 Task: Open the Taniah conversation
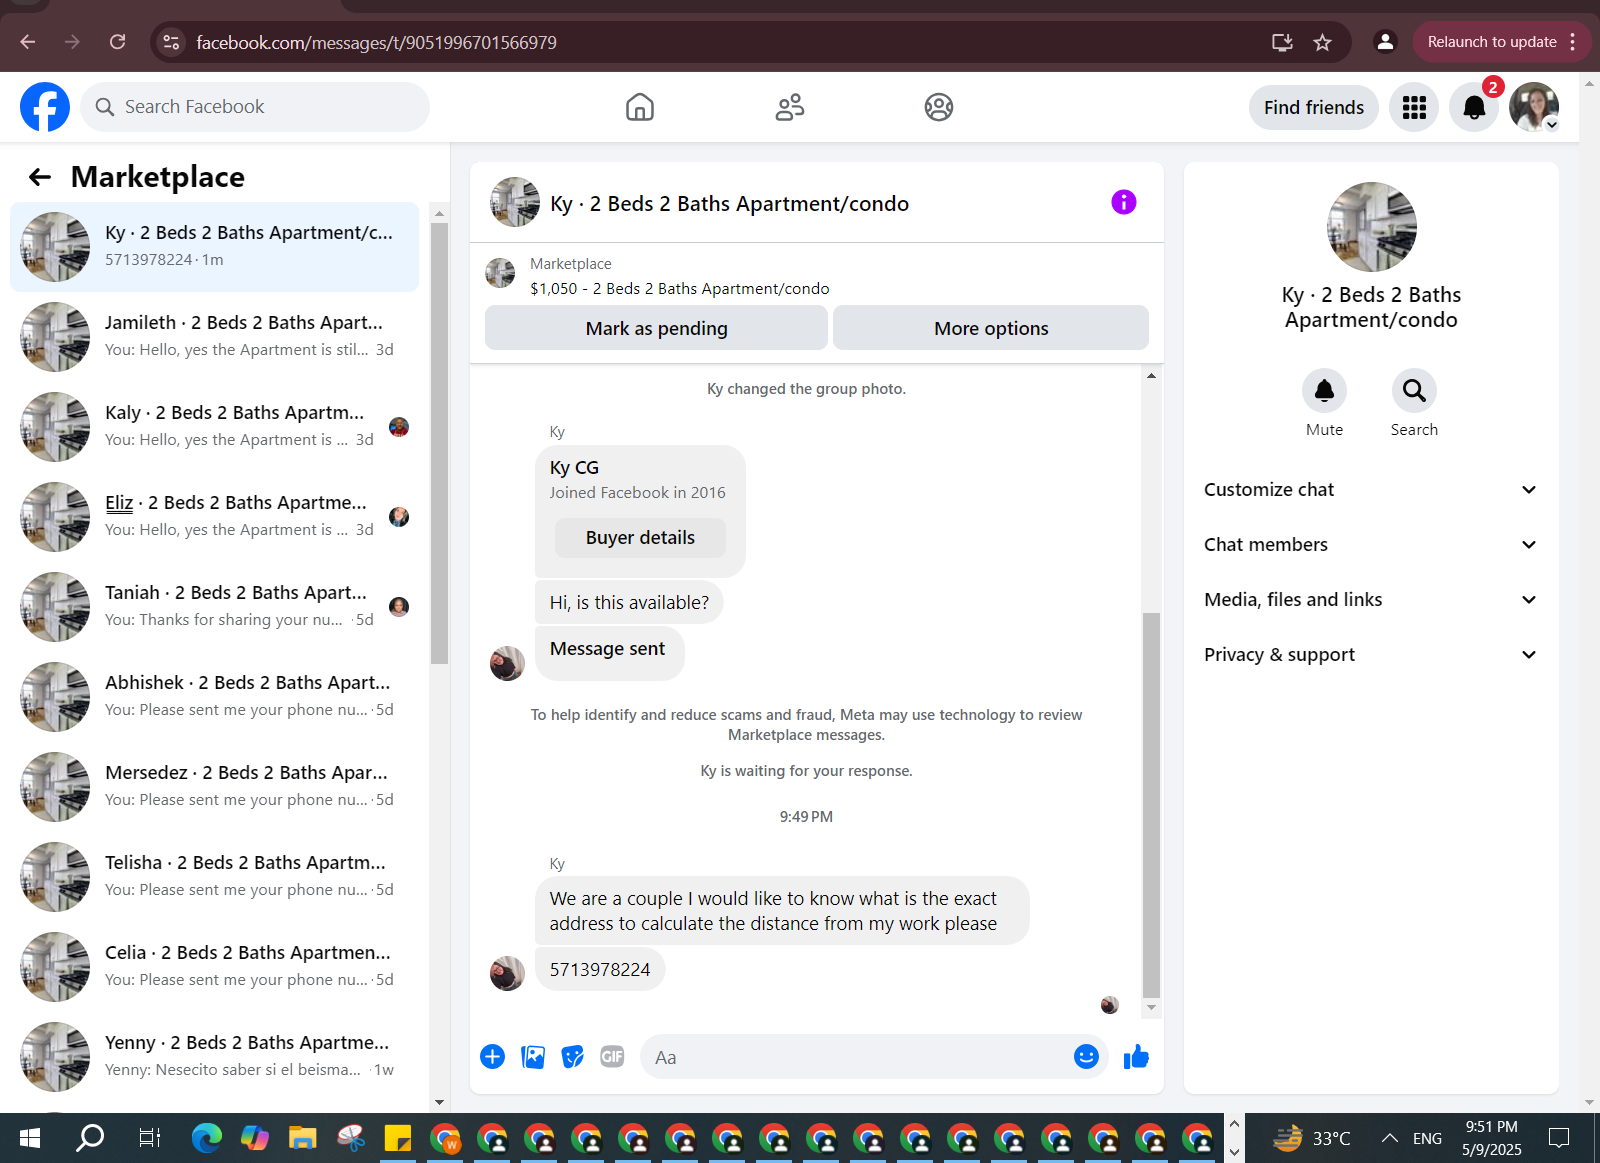(x=215, y=607)
